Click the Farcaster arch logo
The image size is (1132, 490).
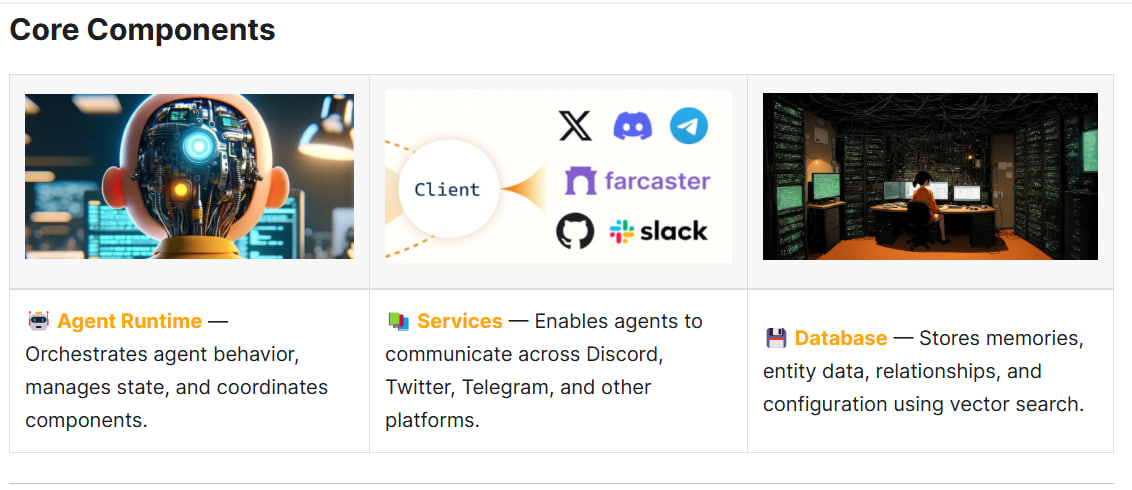[581, 181]
